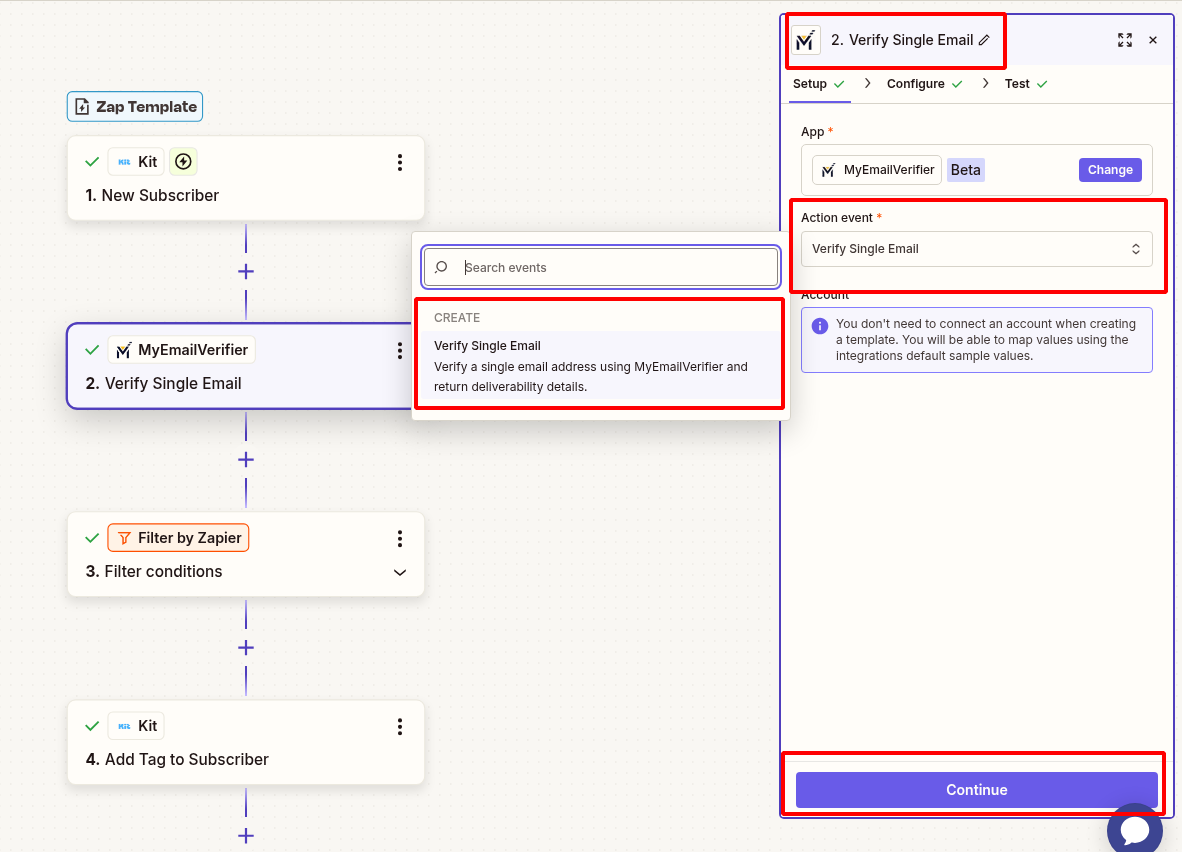Viewport: 1182px width, 852px height.
Task: Open the three-dot menu on Add Tag to Subscriber
Action: [x=399, y=726]
